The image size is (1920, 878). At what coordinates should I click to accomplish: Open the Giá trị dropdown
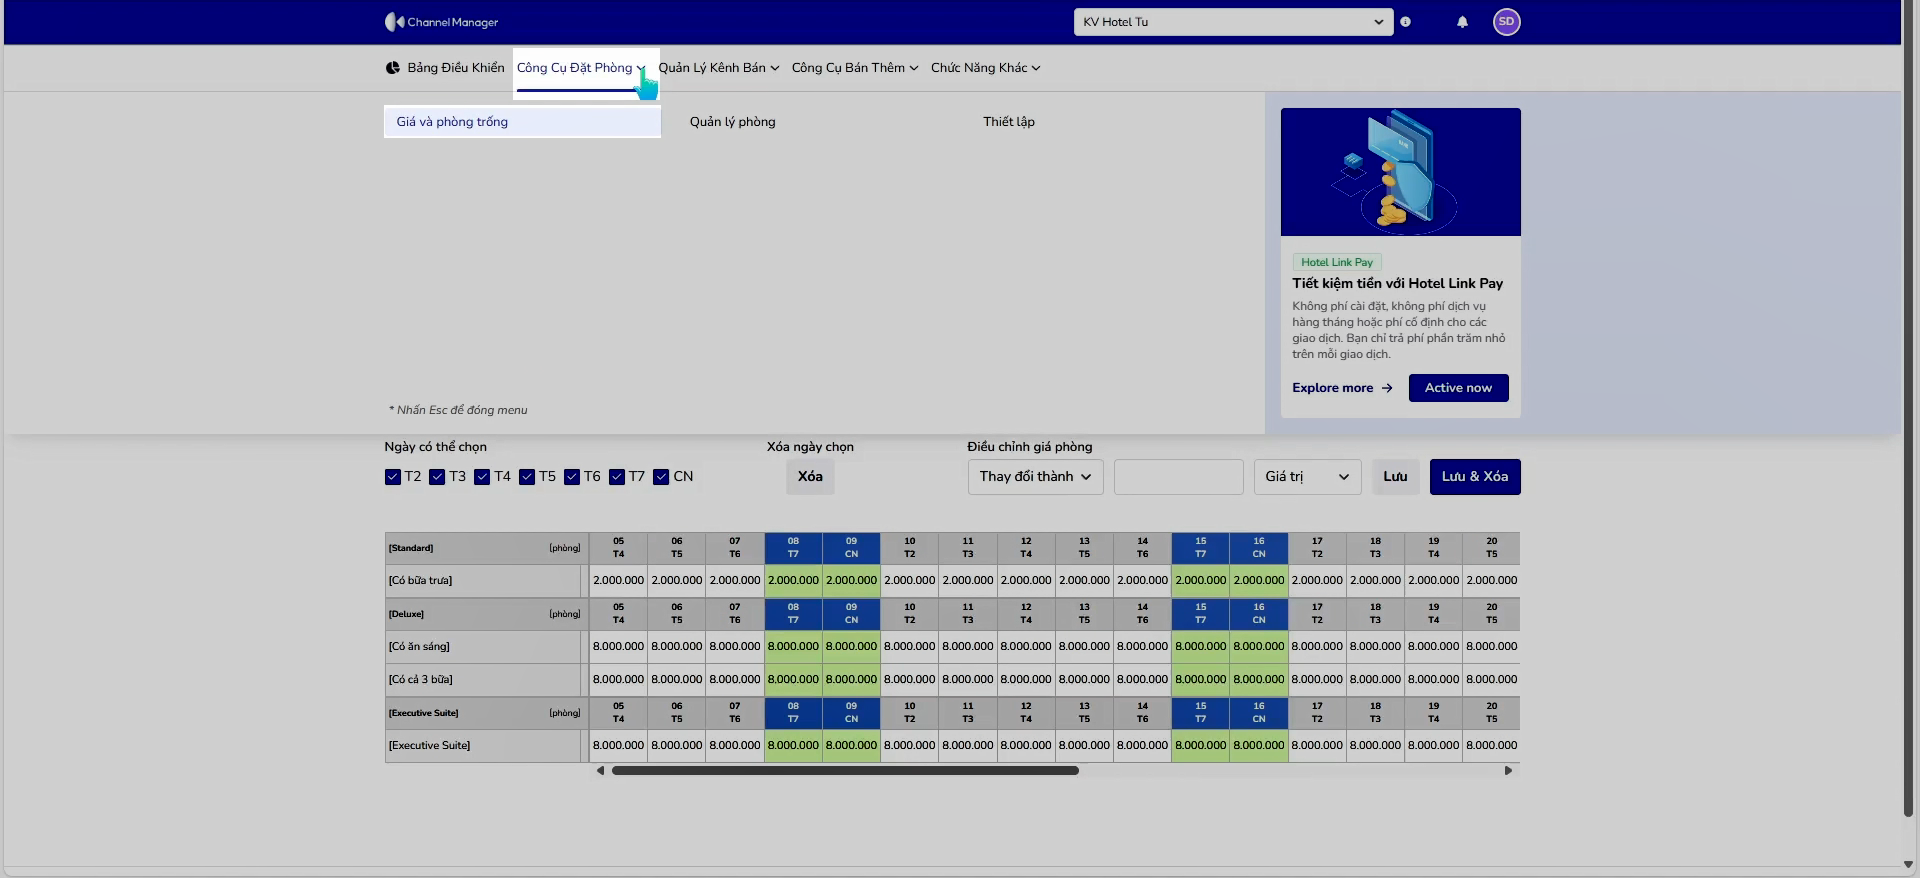1307,477
